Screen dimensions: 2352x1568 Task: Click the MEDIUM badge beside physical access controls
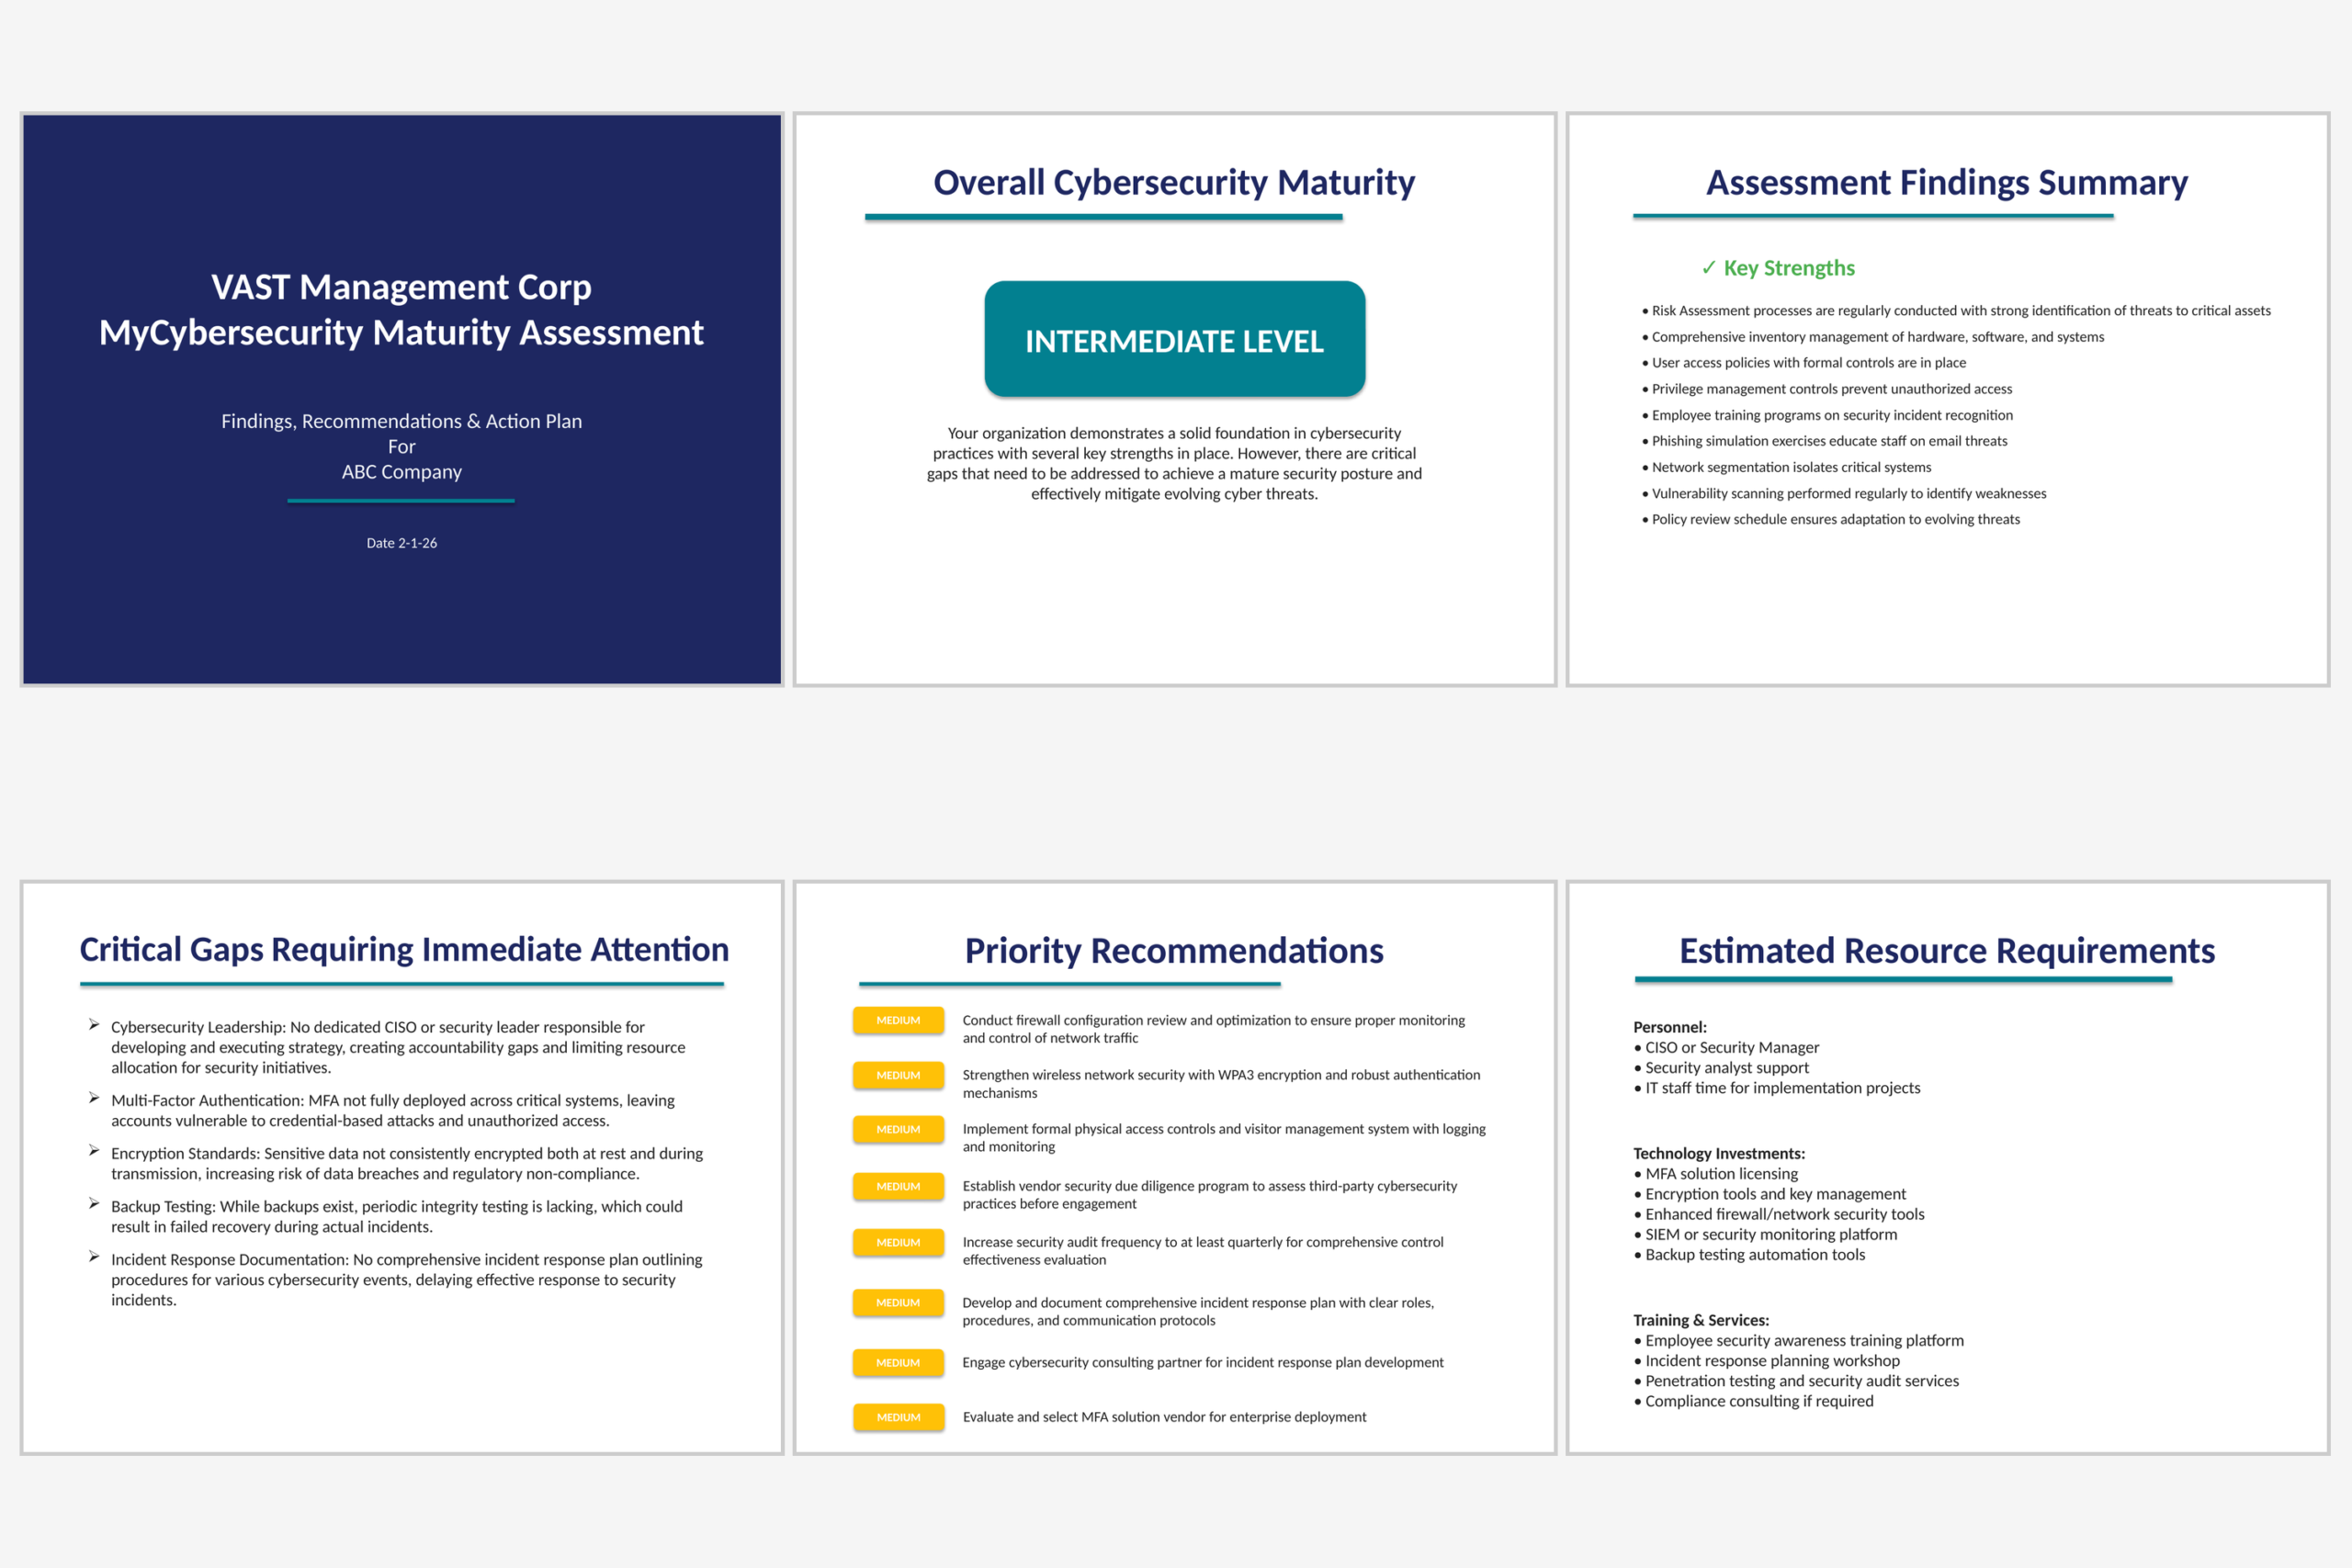pos(898,1129)
